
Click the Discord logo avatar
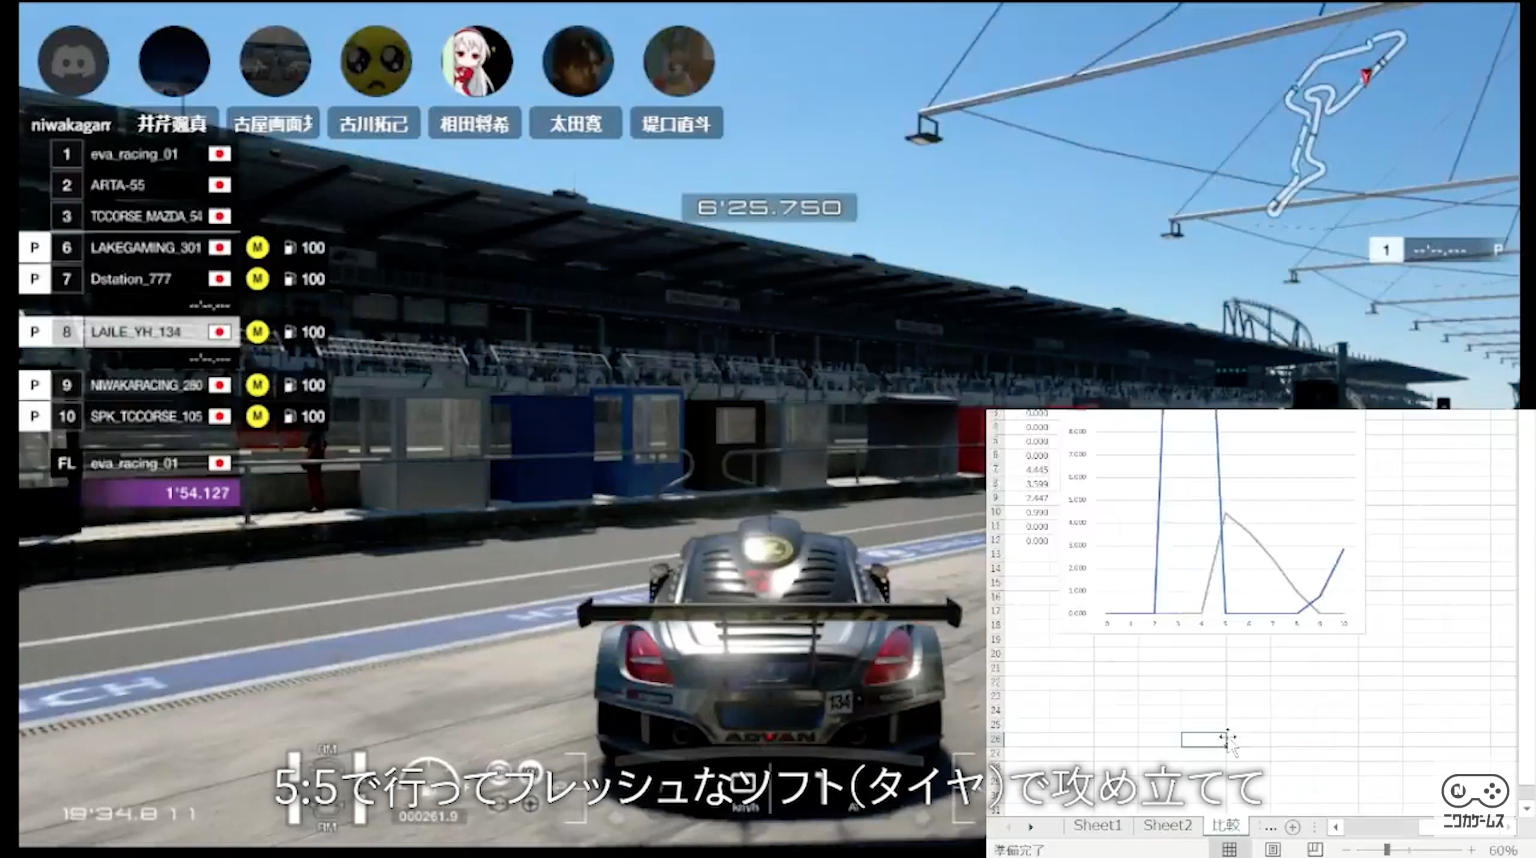coord(73,62)
